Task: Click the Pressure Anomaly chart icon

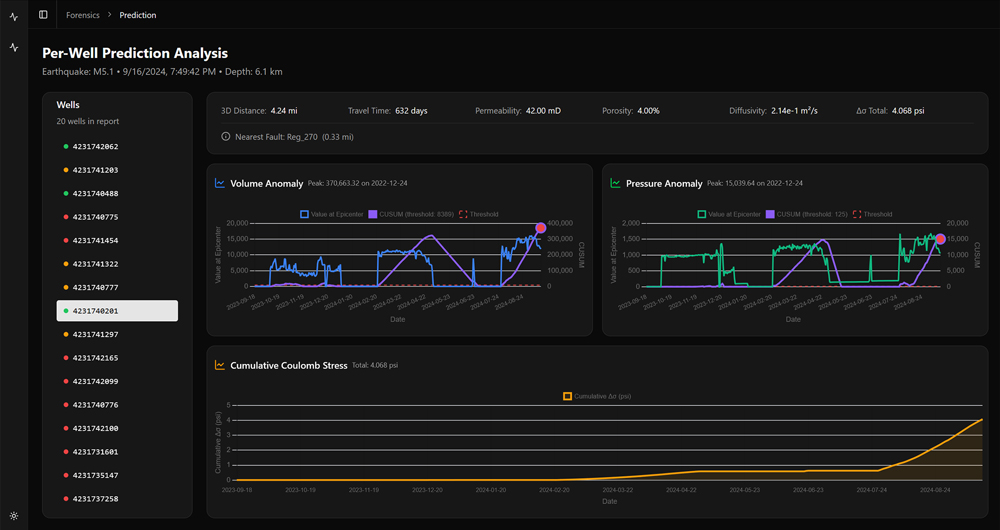Action: click(x=616, y=184)
